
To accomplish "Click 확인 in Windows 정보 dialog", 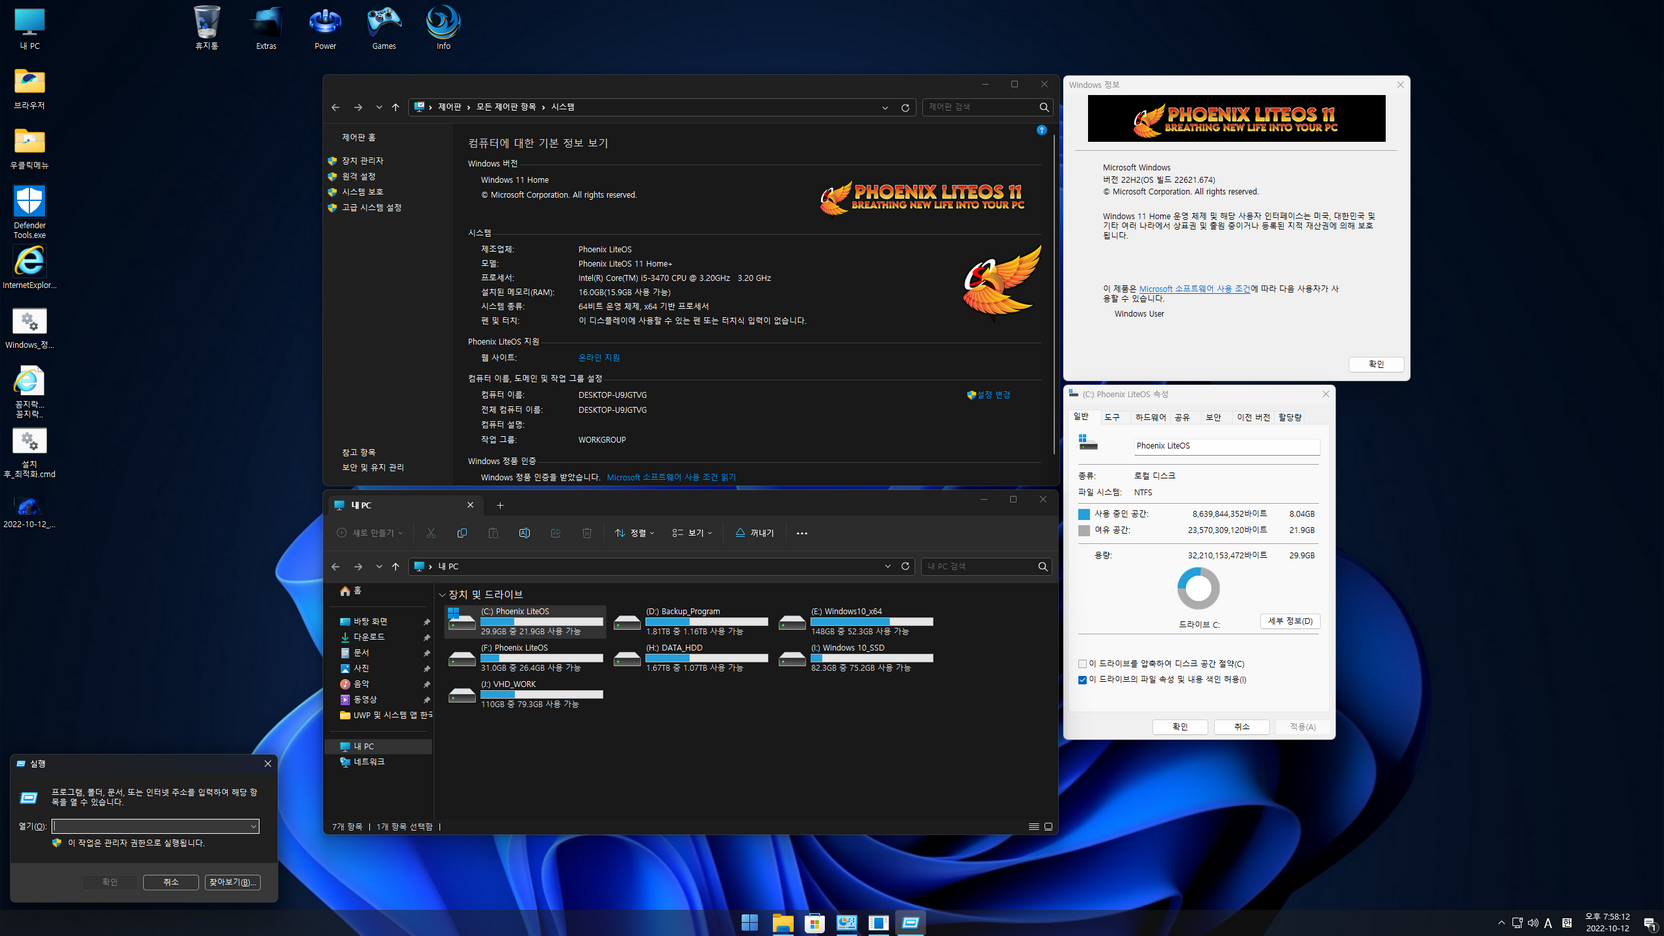I will (1376, 364).
